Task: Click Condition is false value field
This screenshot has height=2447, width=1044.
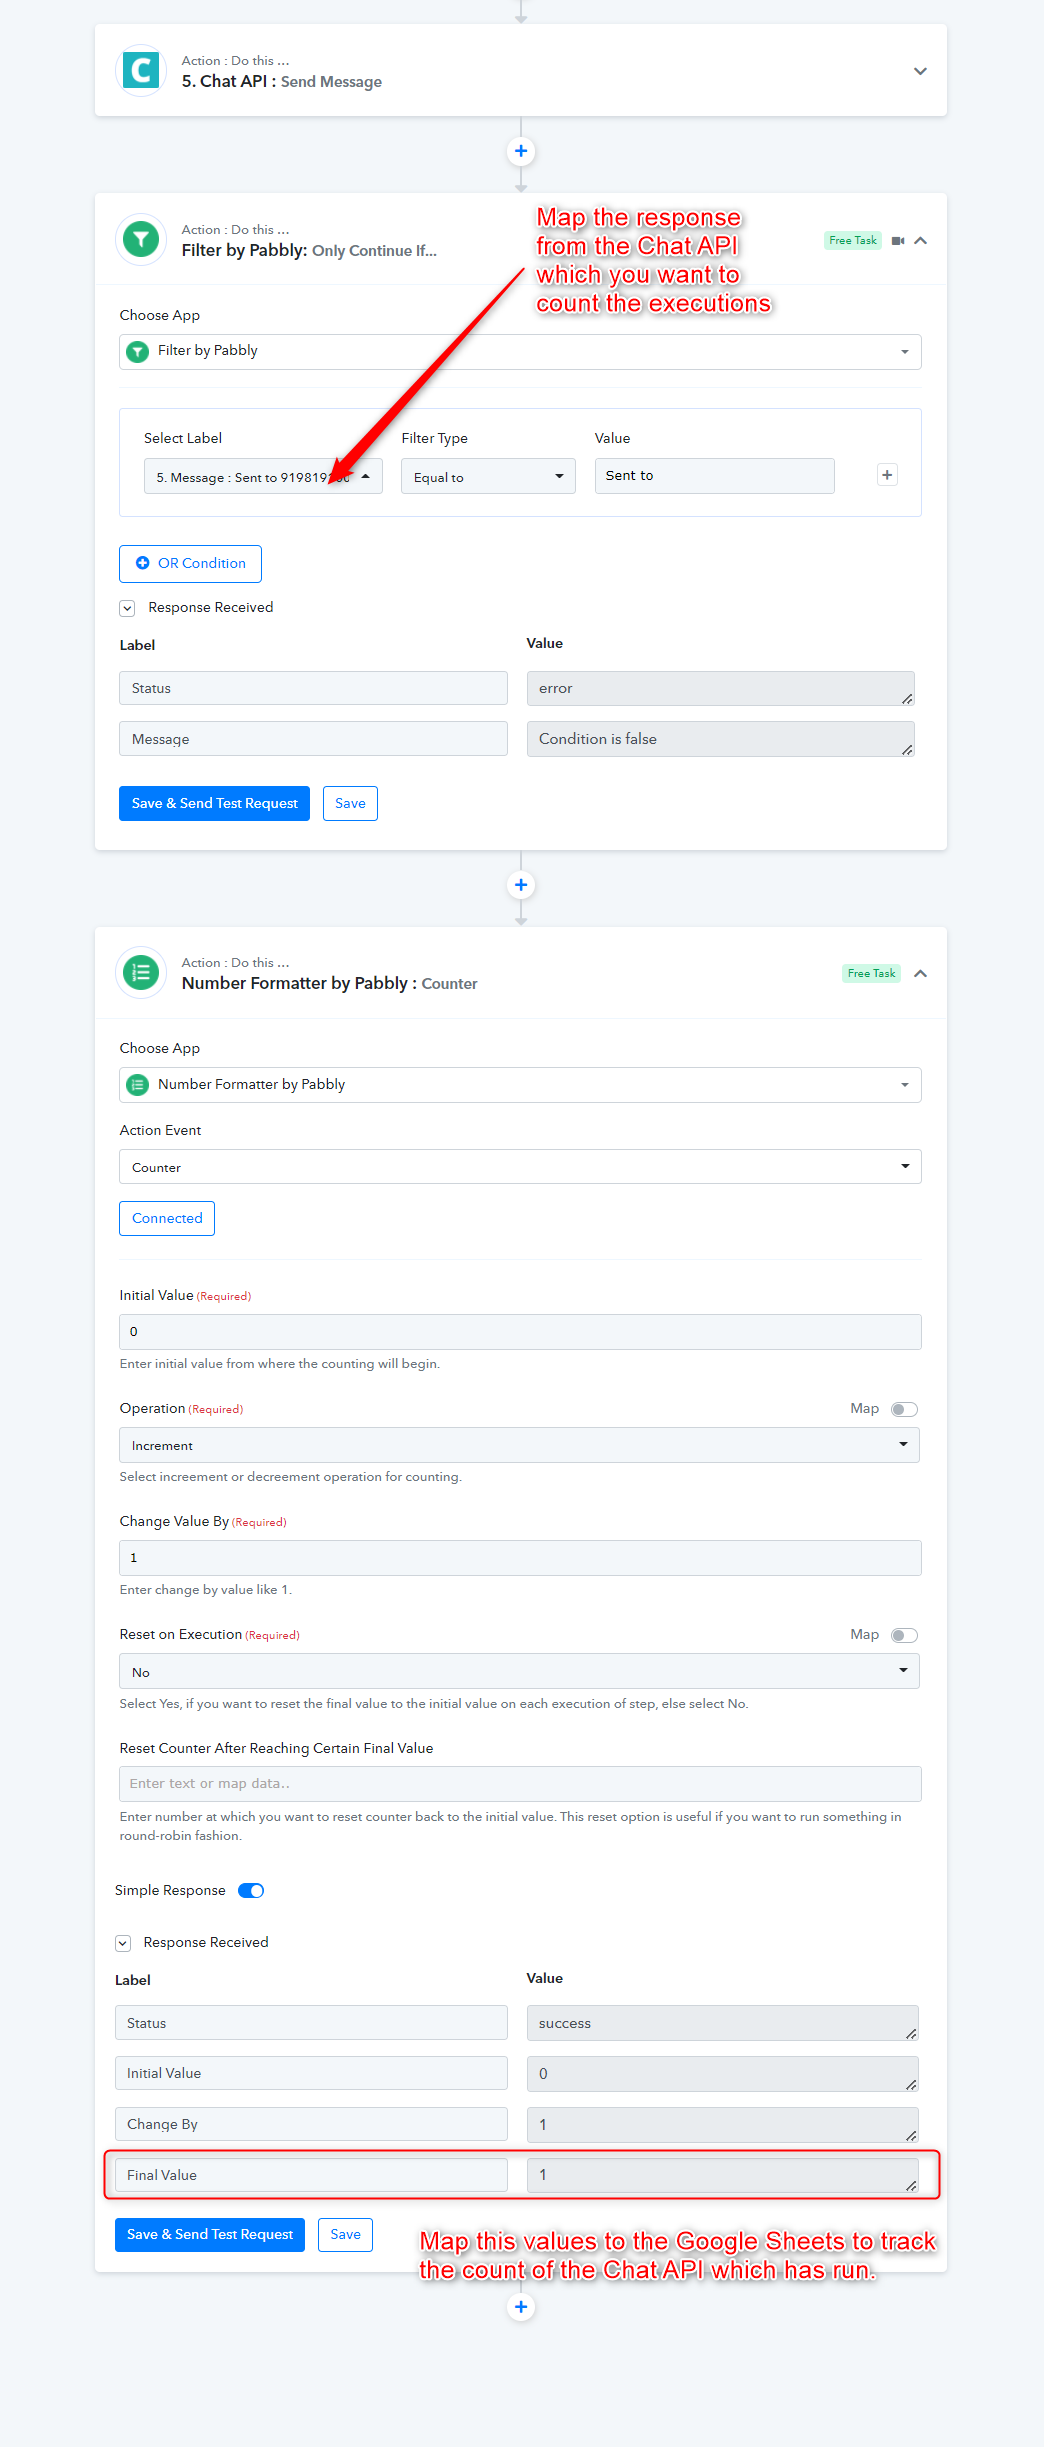Action: 720,739
